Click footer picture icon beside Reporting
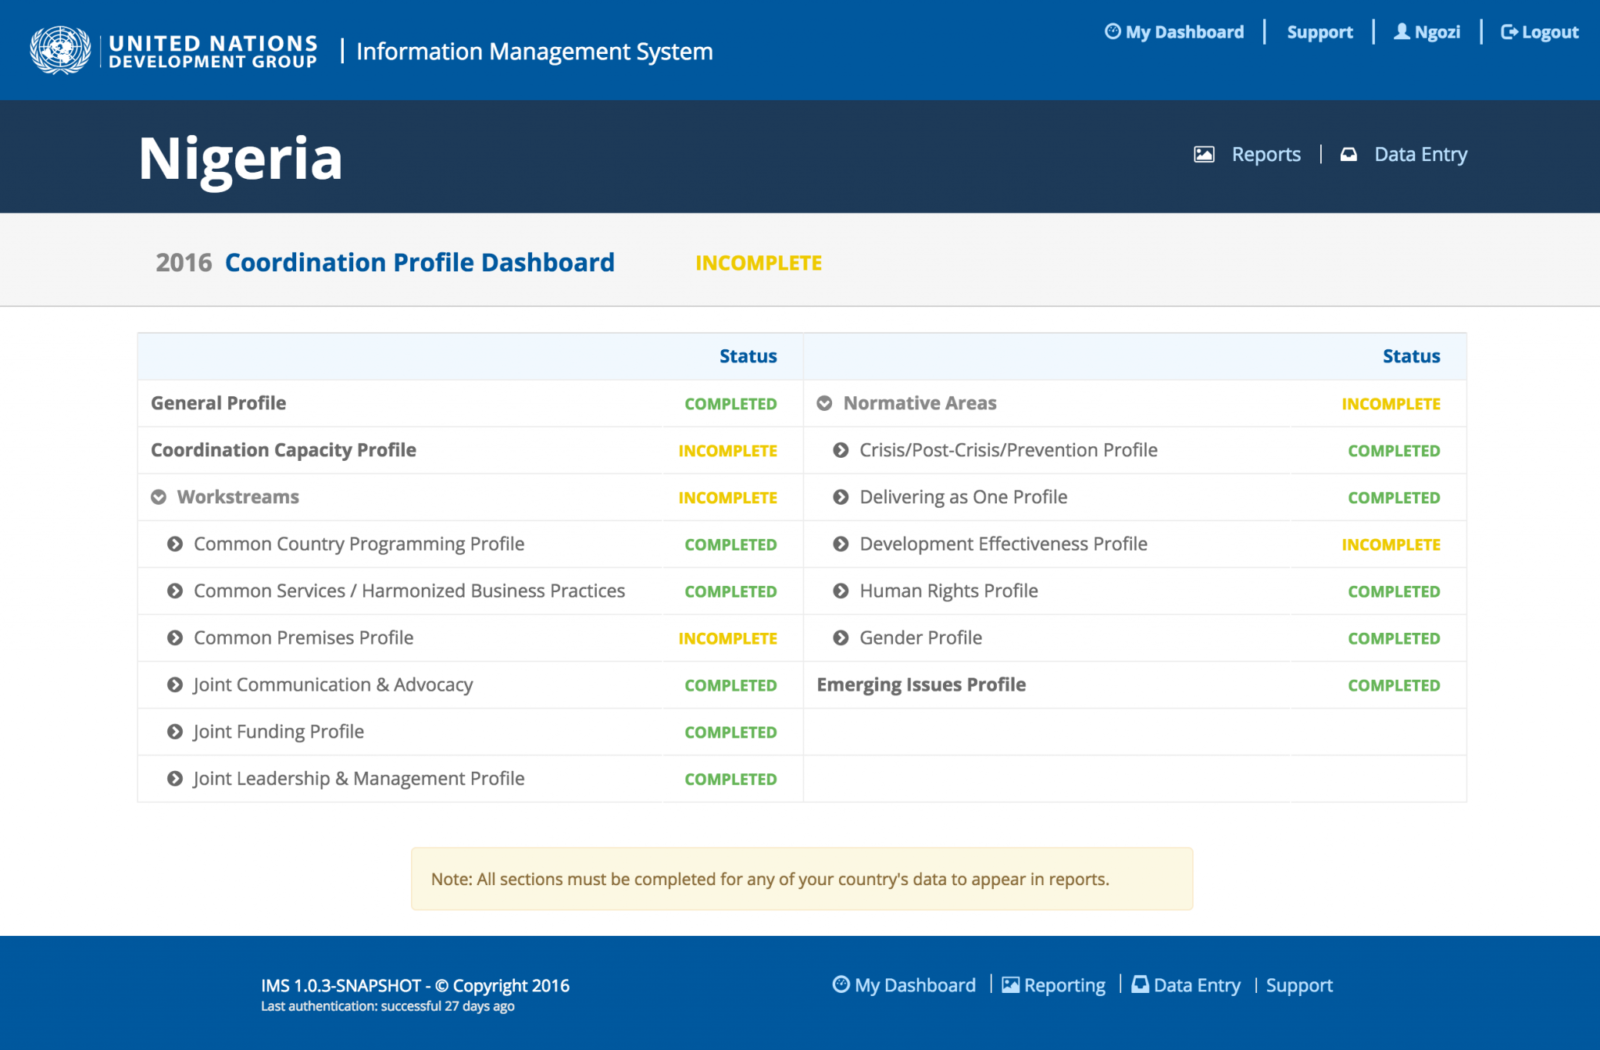The image size is (1600, 1050). click(1011, 985)
